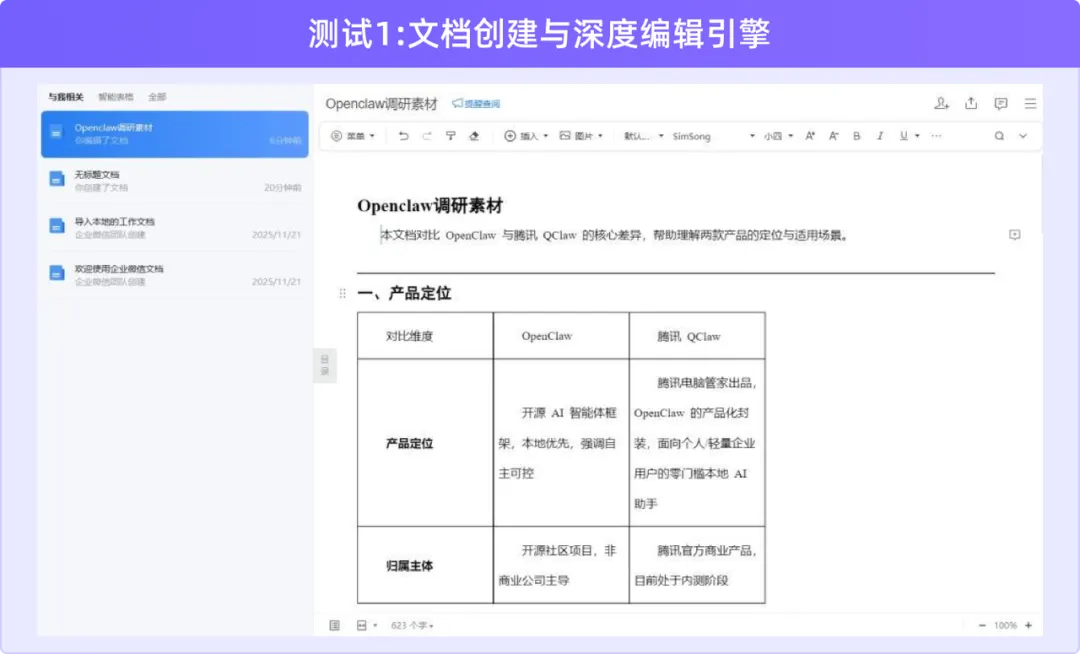This screenshot has height=654, width=1080.
Task: Open the 图片 dropdown
Action: (581, 136)
